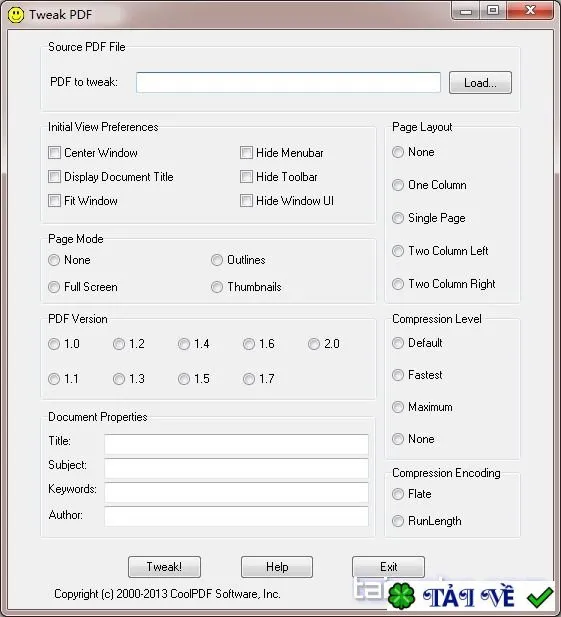
Task: Click the PDF to tweak input field
Action: click(288, 82)
